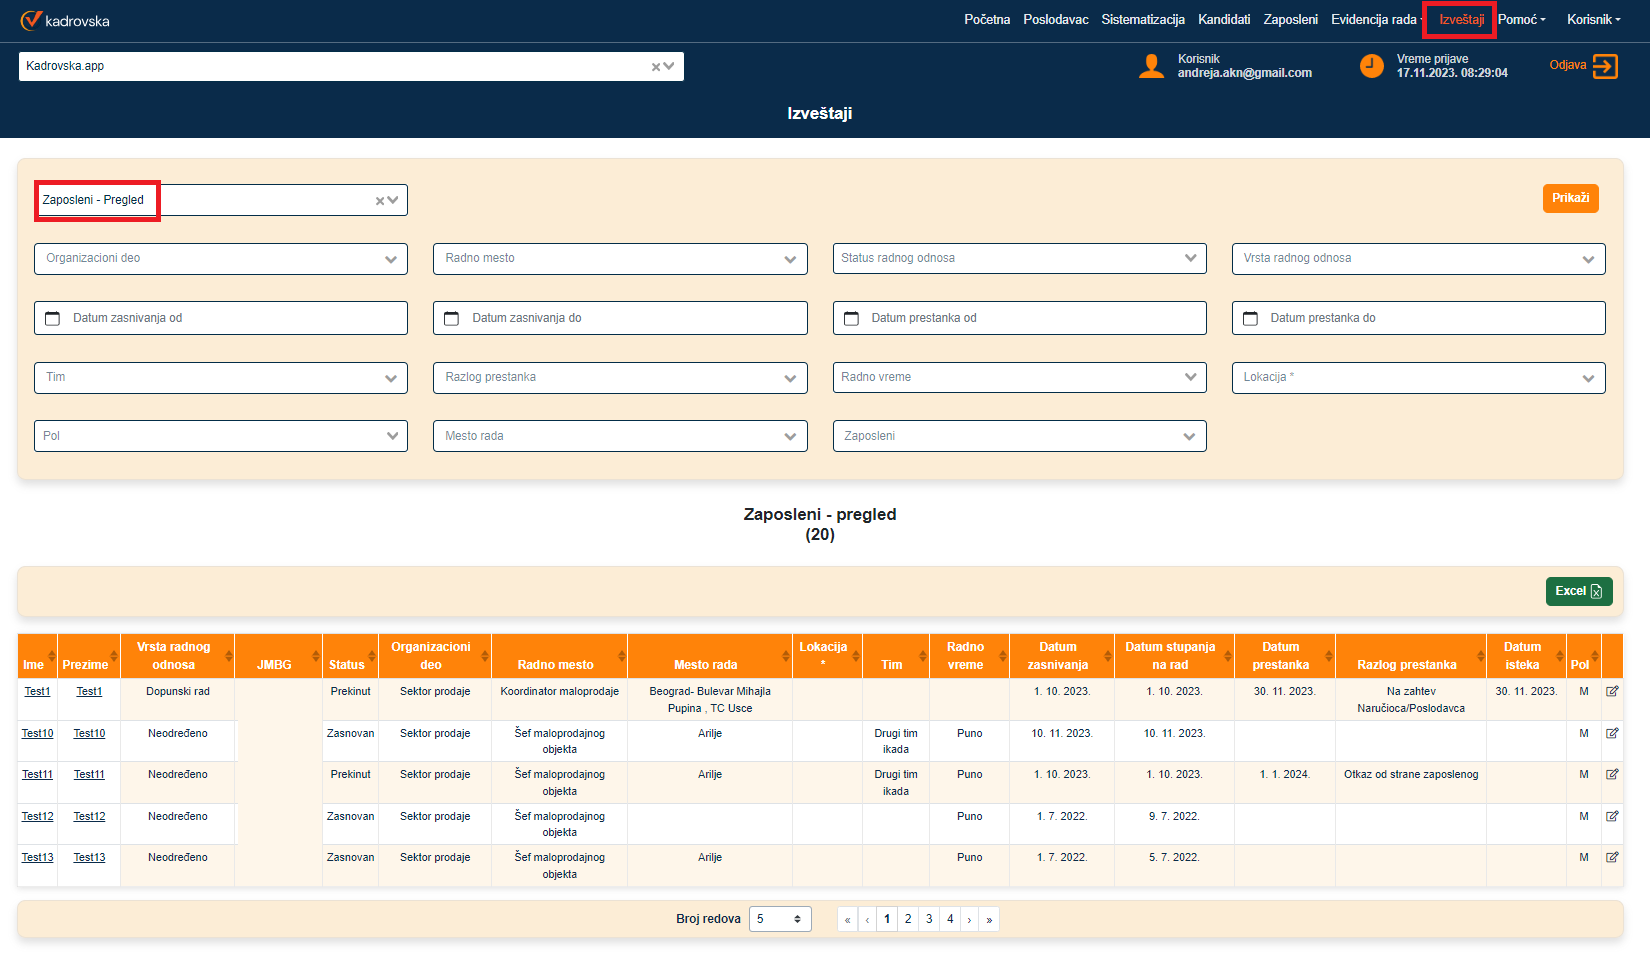The width and height of the screenshot is (1650, 961).
Task: Open the Kandidati menu item
Action: click(1223, 20)
